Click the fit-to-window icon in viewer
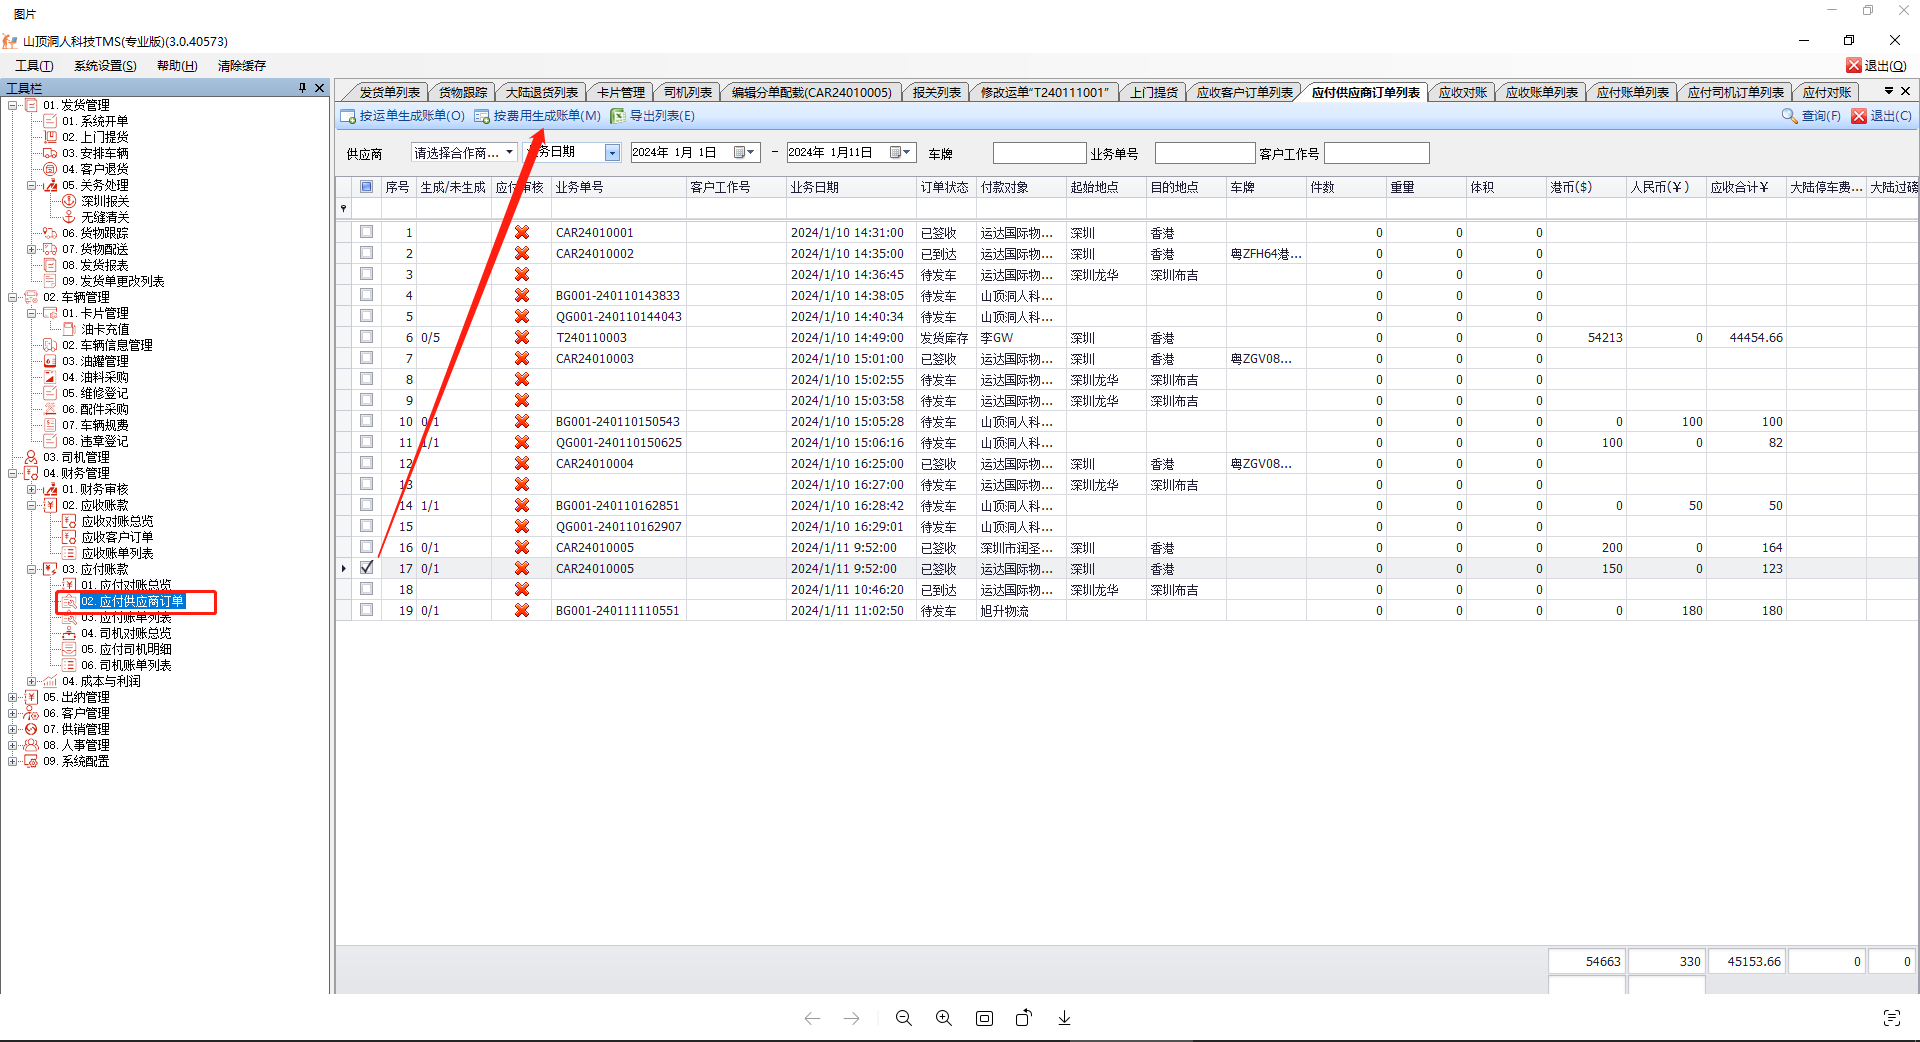 984,1018
